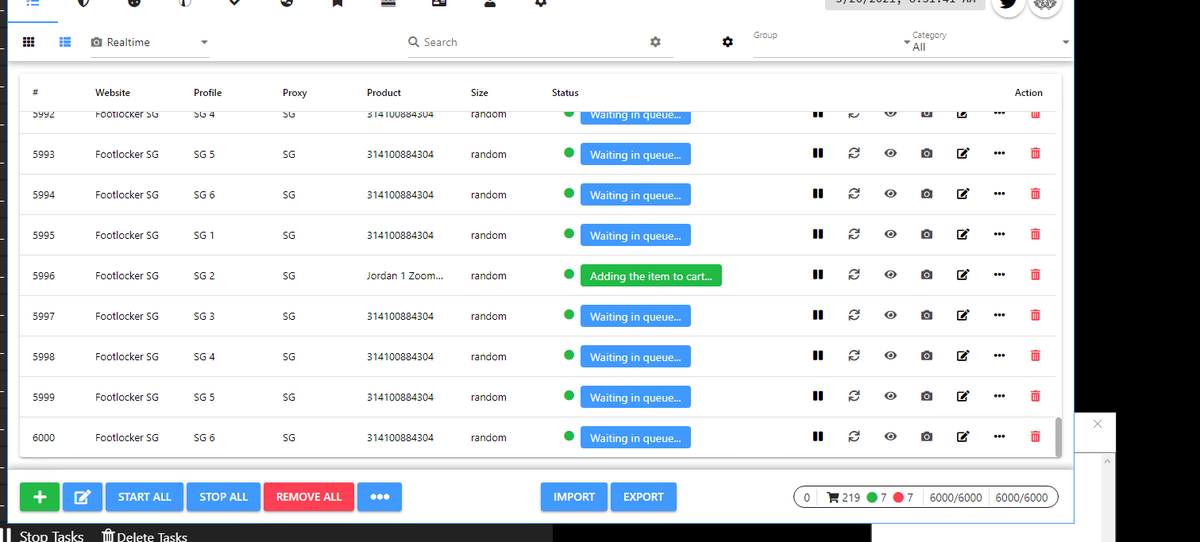Click the task list vertical scrollbar thumb

tap(1058, 436)
